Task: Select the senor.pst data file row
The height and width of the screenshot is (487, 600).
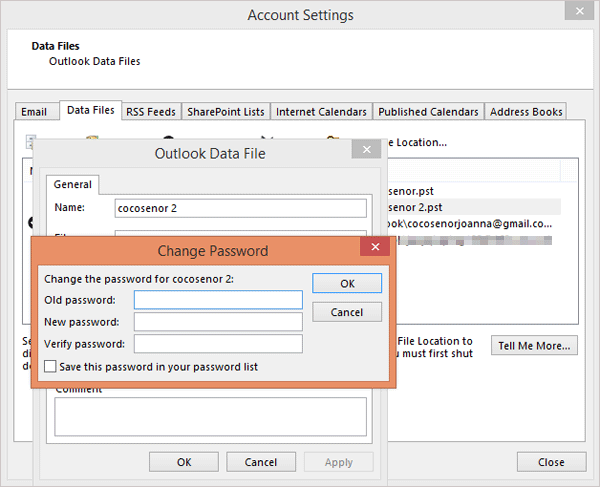Action: [474, 191]
